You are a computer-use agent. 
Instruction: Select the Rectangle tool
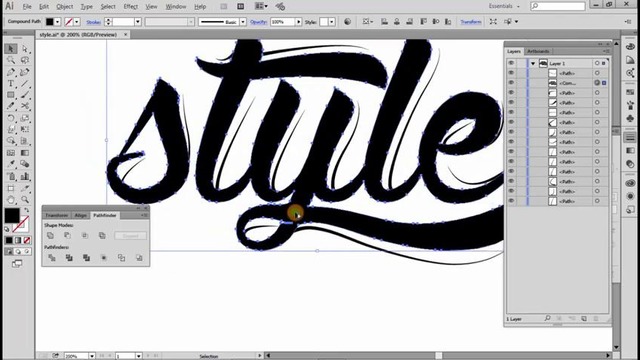point(11,95)
